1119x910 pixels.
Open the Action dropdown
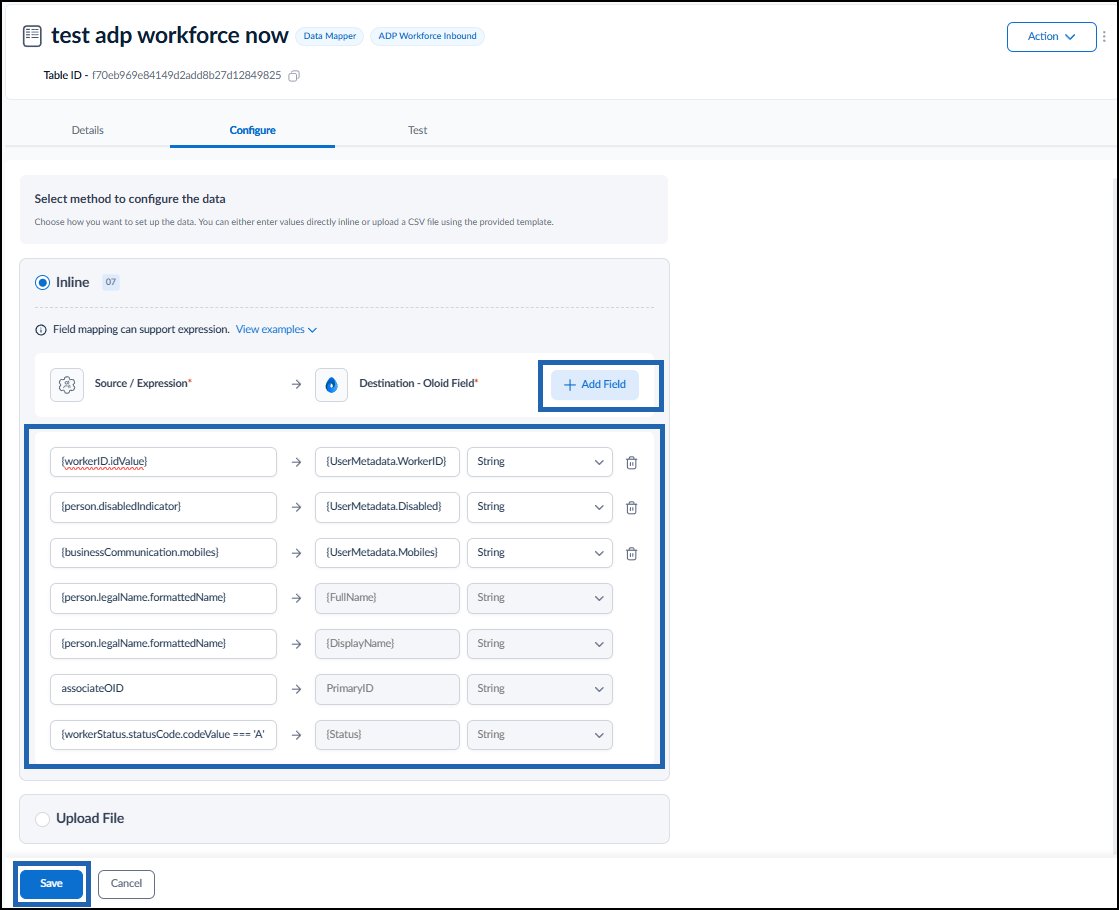(1051, 36)
